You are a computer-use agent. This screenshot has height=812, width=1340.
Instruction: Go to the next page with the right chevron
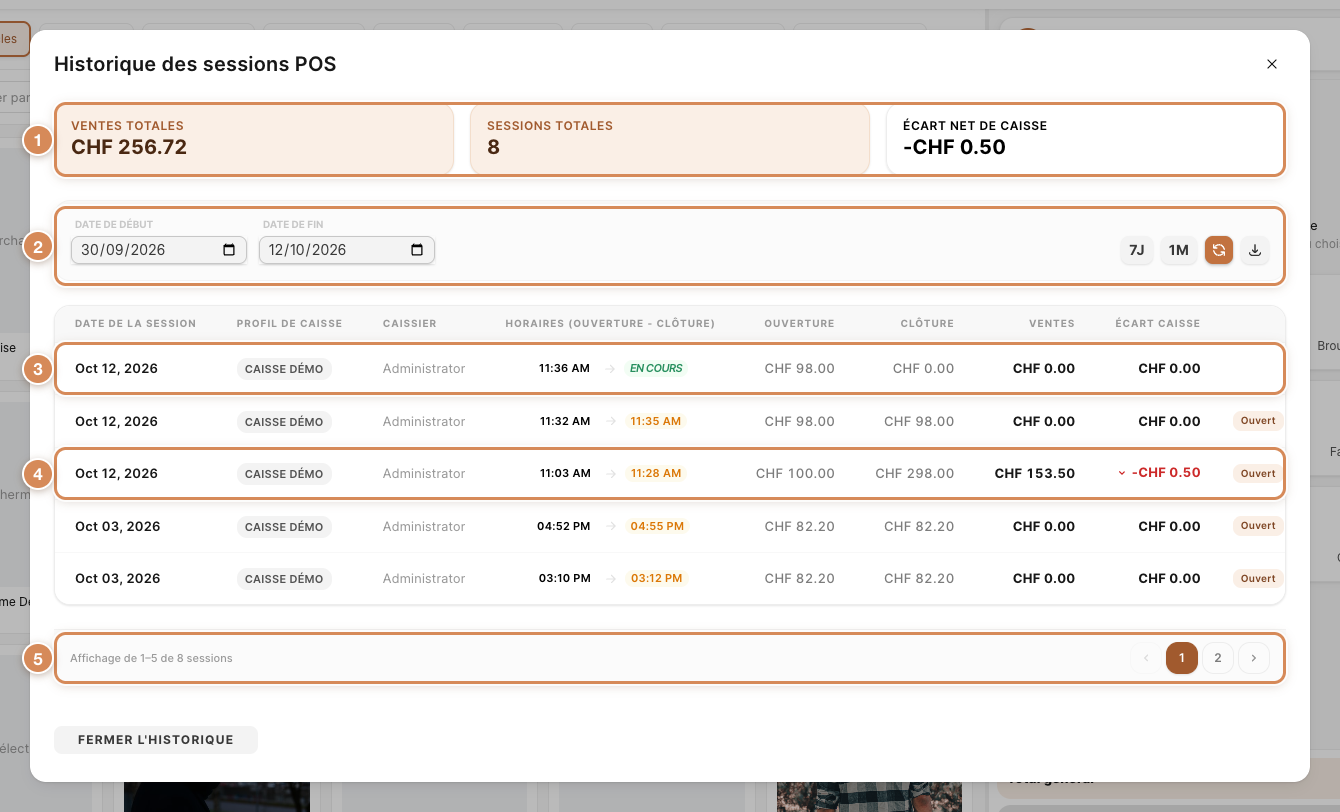(x=1254, y=658)
